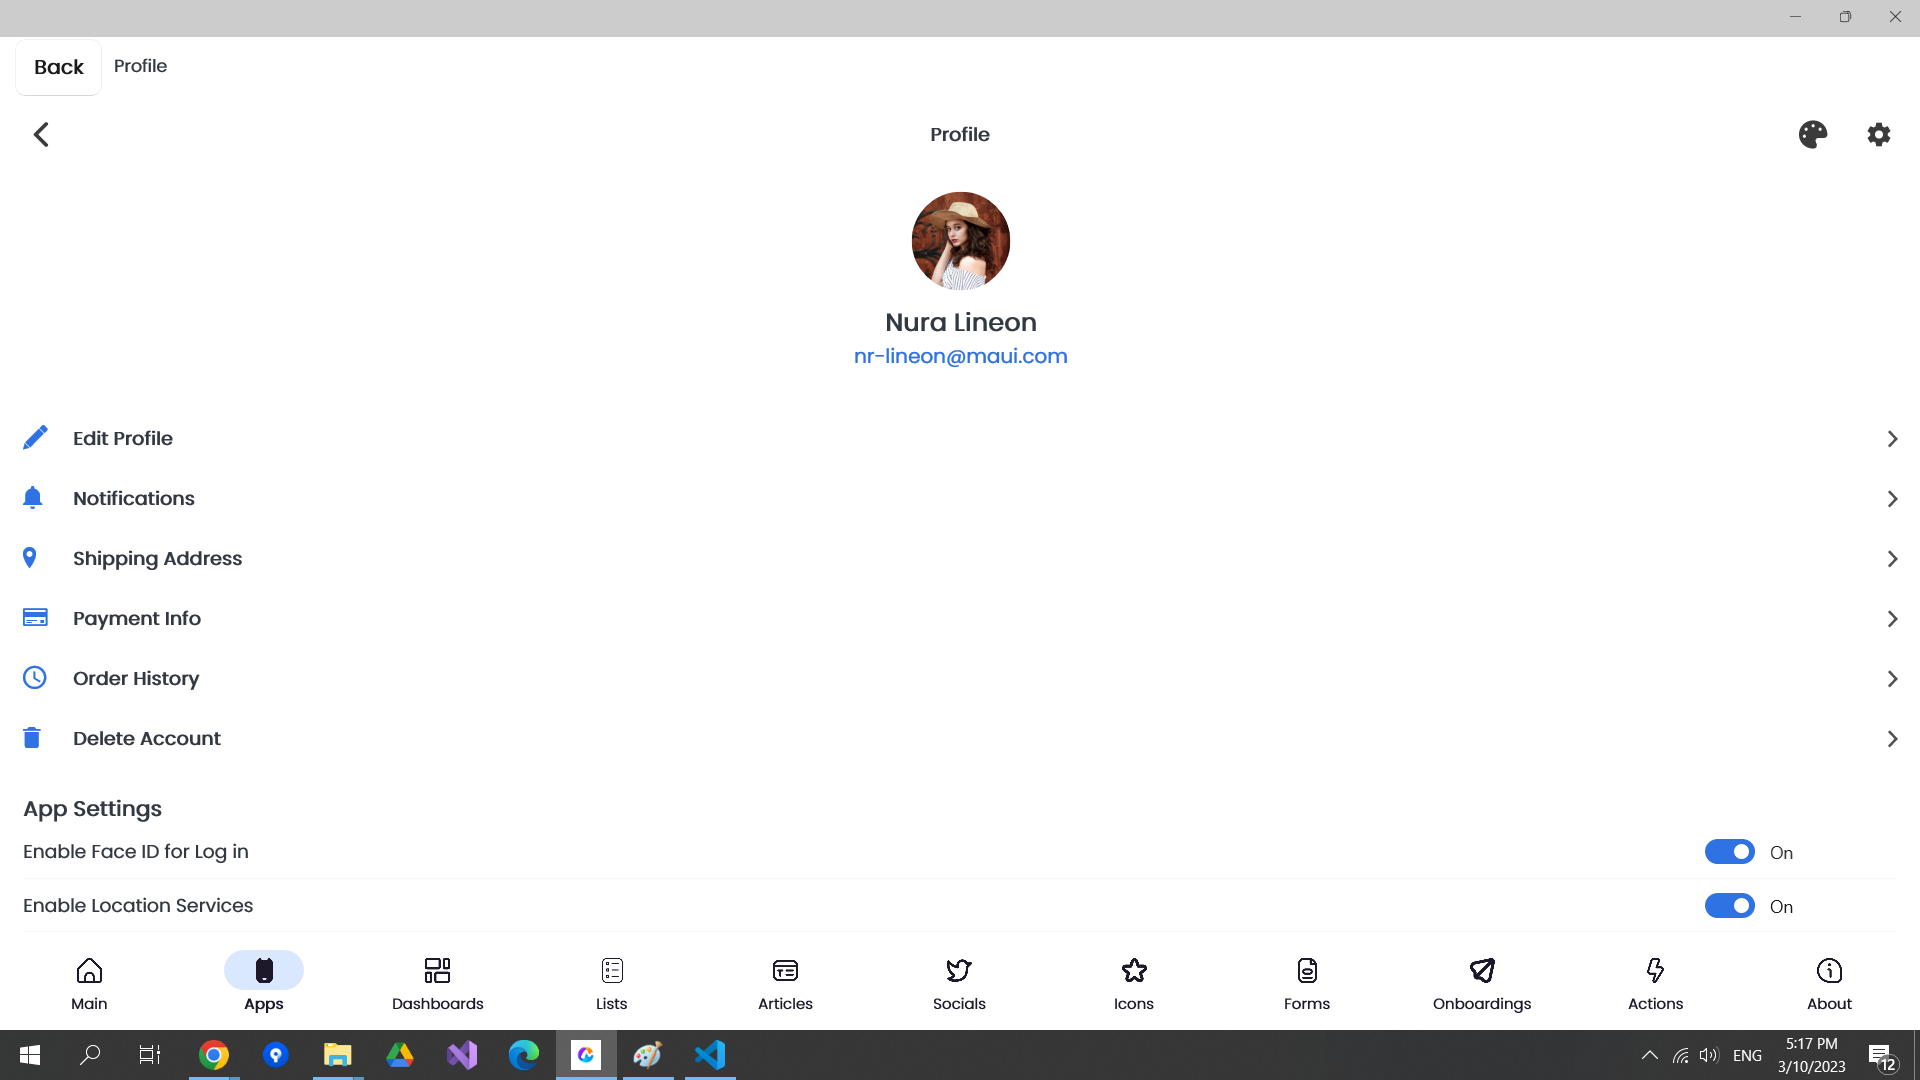Viewport: 1920px width, 1080px height.
Task: Open the settings gear icon
Action: click(x=1879, y=134)
